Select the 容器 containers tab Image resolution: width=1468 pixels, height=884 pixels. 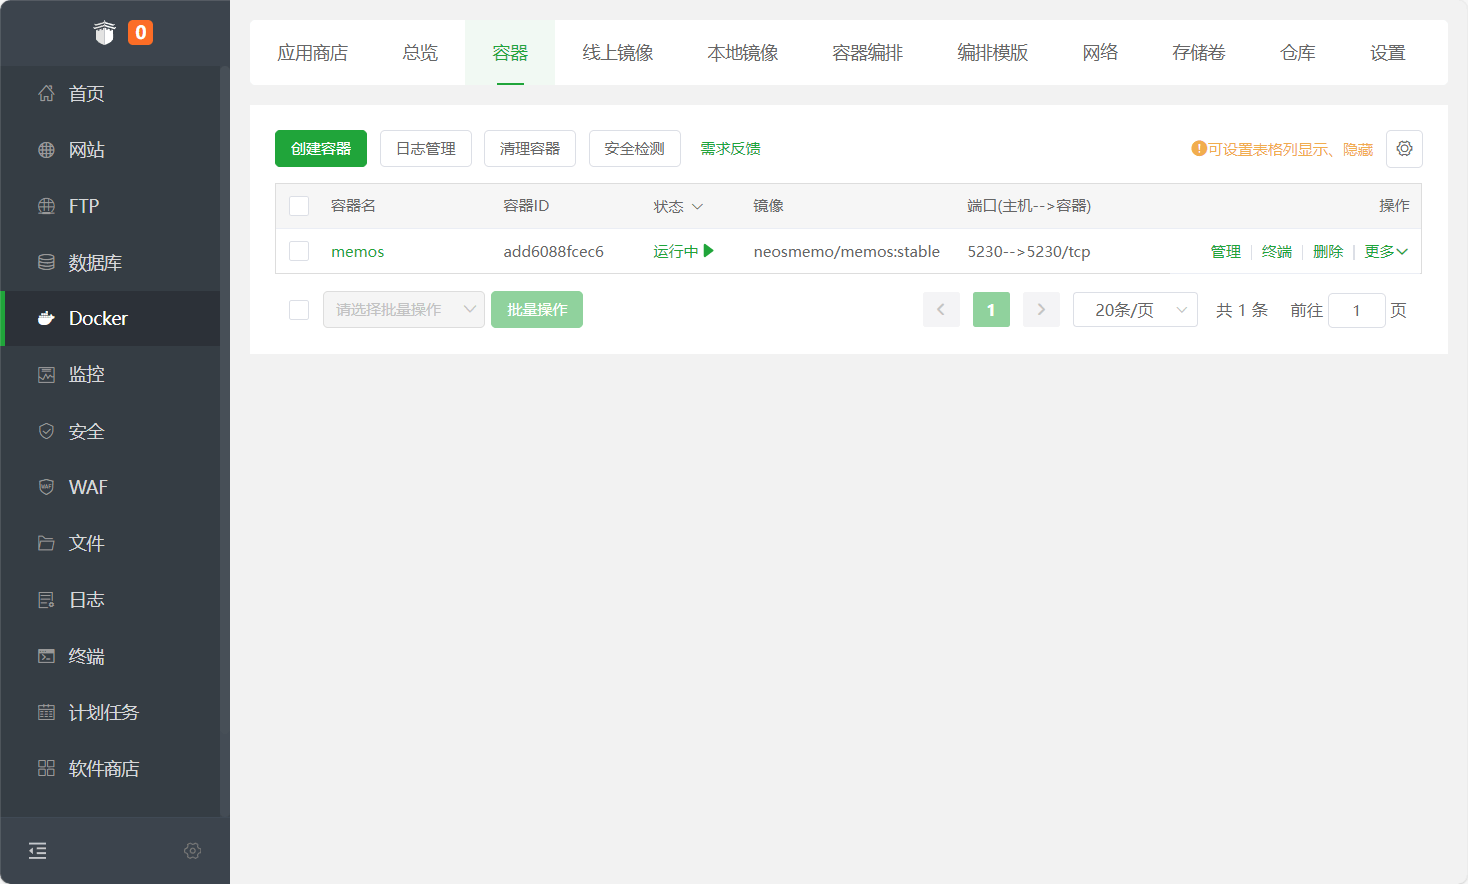pos(510,53)
